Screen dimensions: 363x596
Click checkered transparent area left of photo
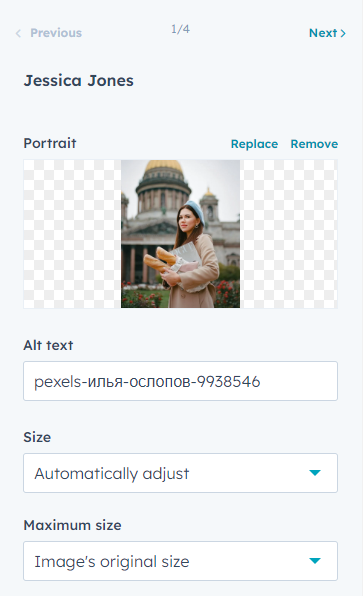[x=72, y=234]
